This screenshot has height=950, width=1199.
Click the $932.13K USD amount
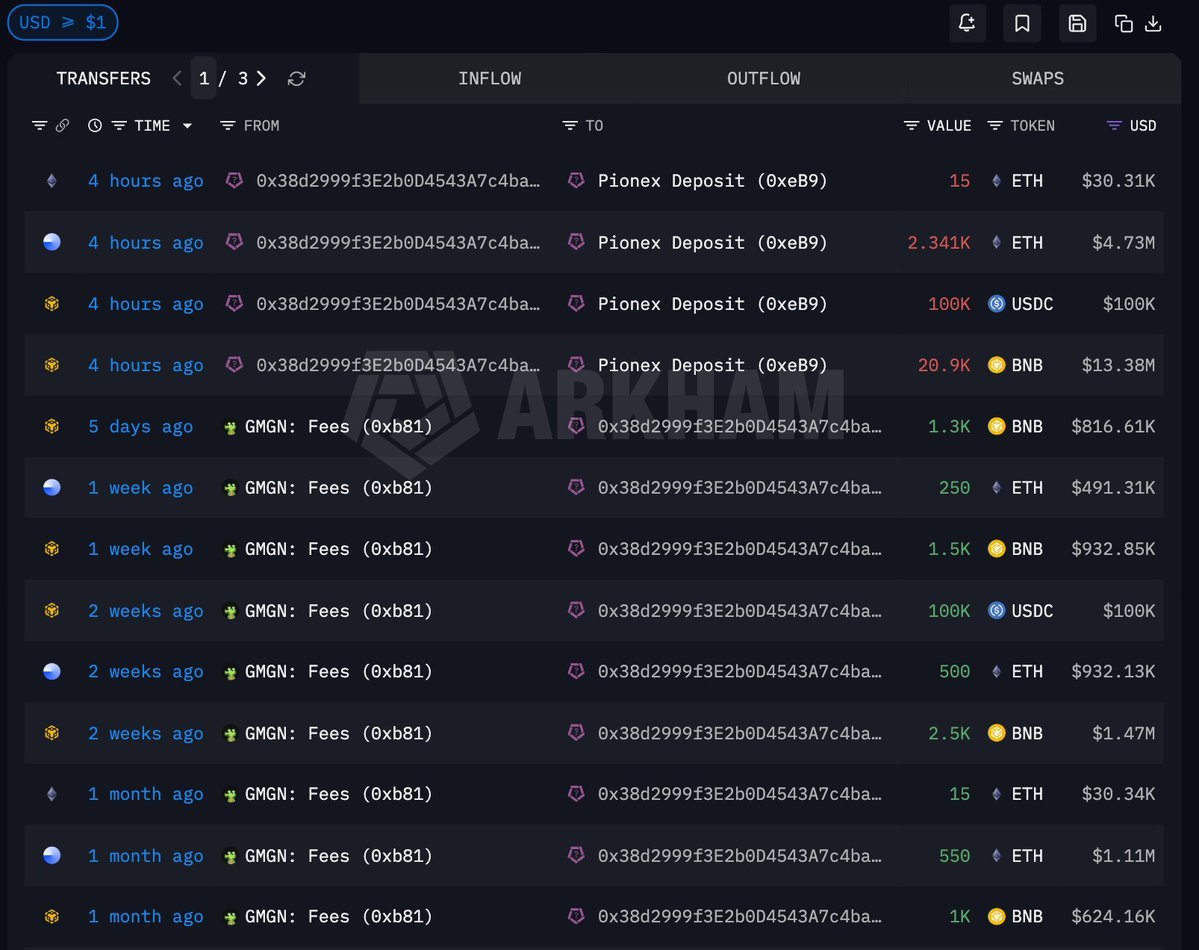click(x=1113, y=671)
